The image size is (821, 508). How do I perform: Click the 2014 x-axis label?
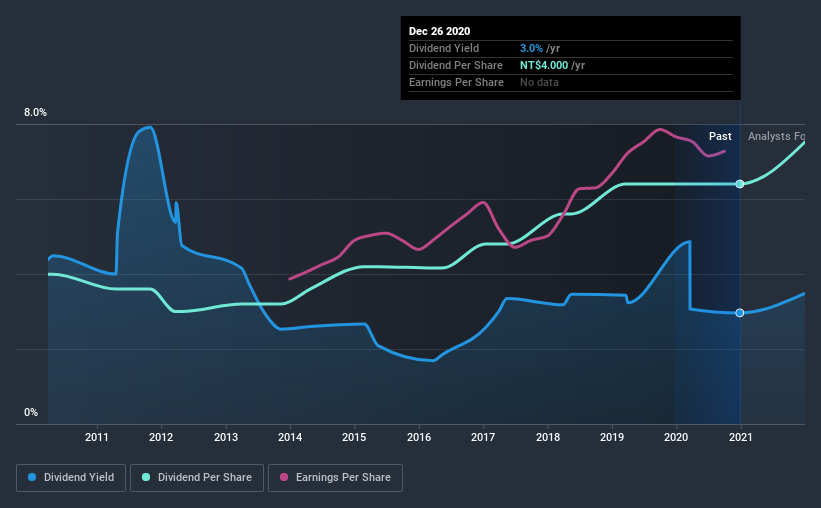290,437
